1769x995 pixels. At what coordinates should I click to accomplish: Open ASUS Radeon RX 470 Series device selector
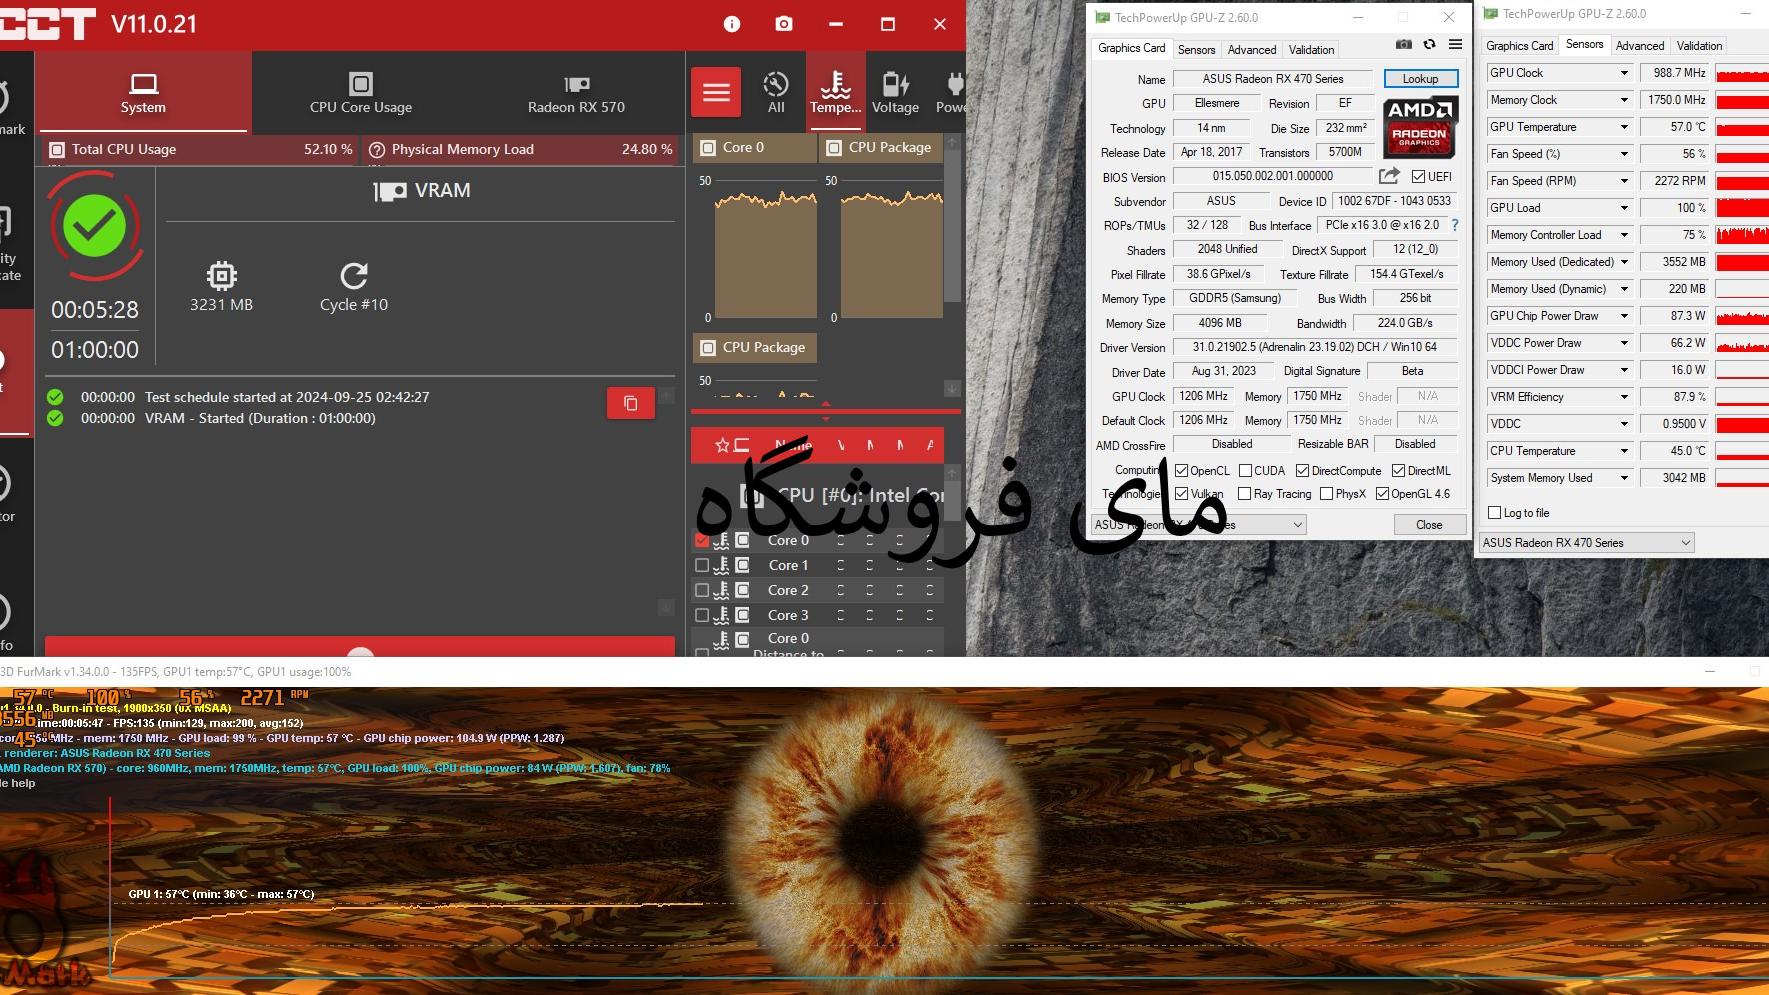click(1586, 543)
